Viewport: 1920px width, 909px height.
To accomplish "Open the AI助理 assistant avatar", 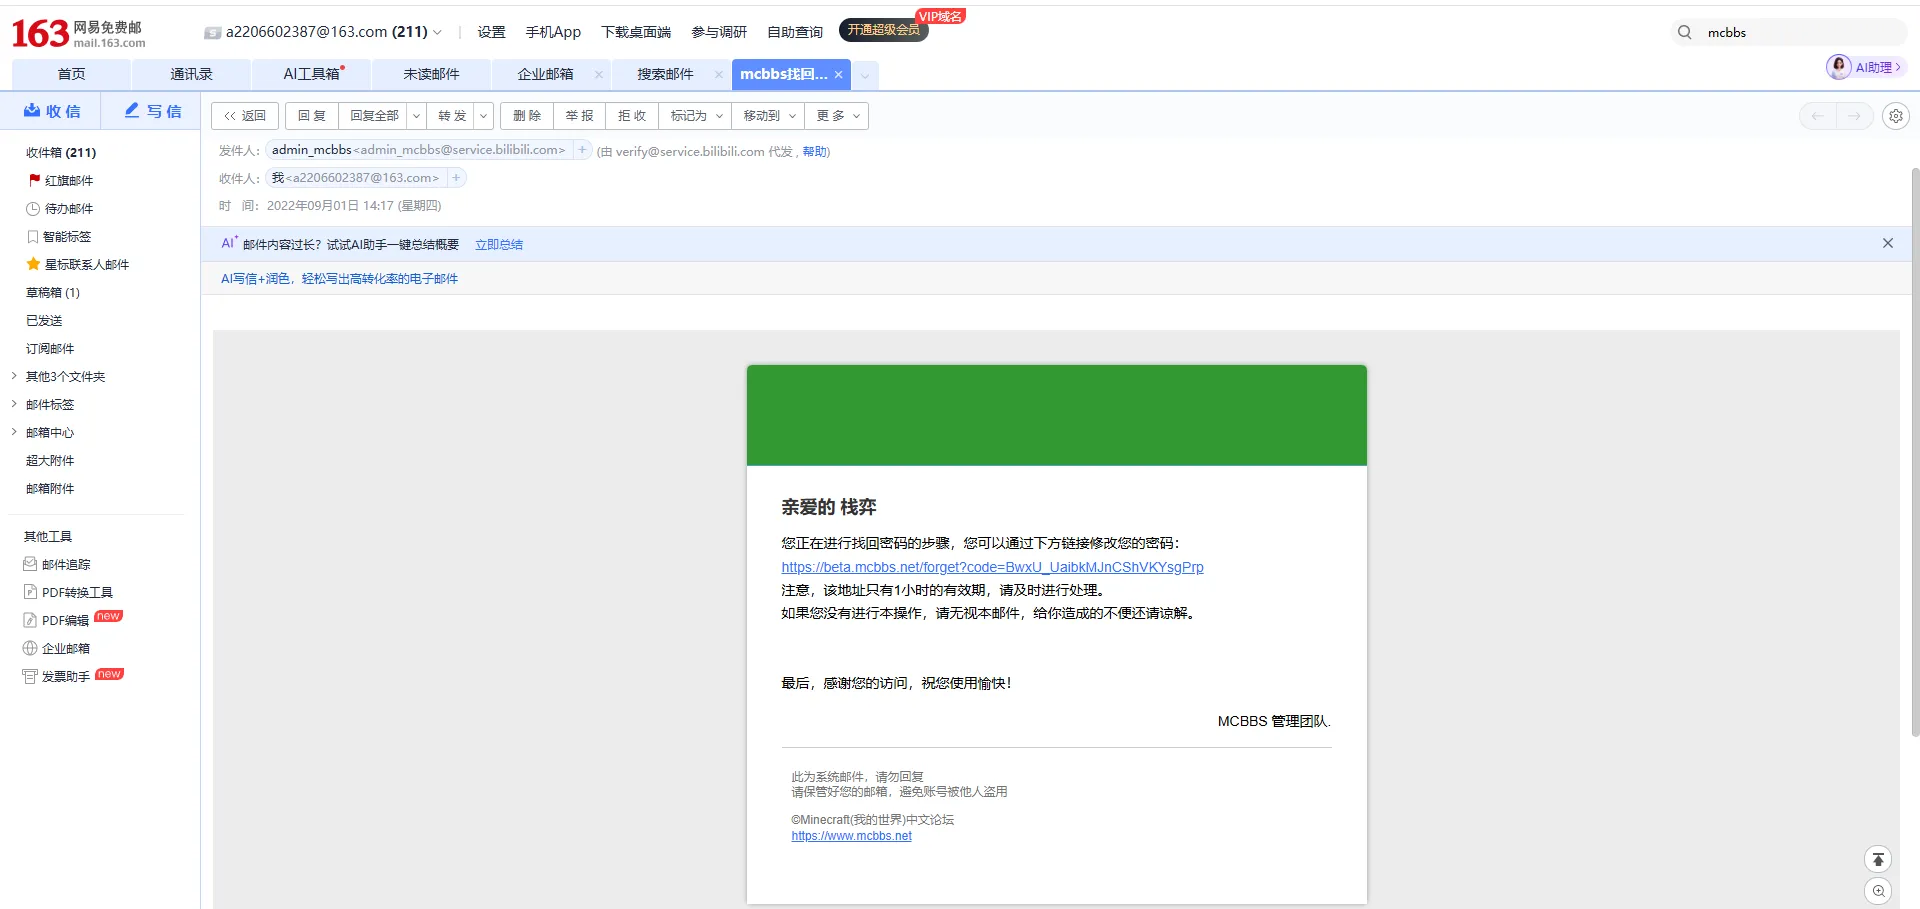I will 1838,67.
